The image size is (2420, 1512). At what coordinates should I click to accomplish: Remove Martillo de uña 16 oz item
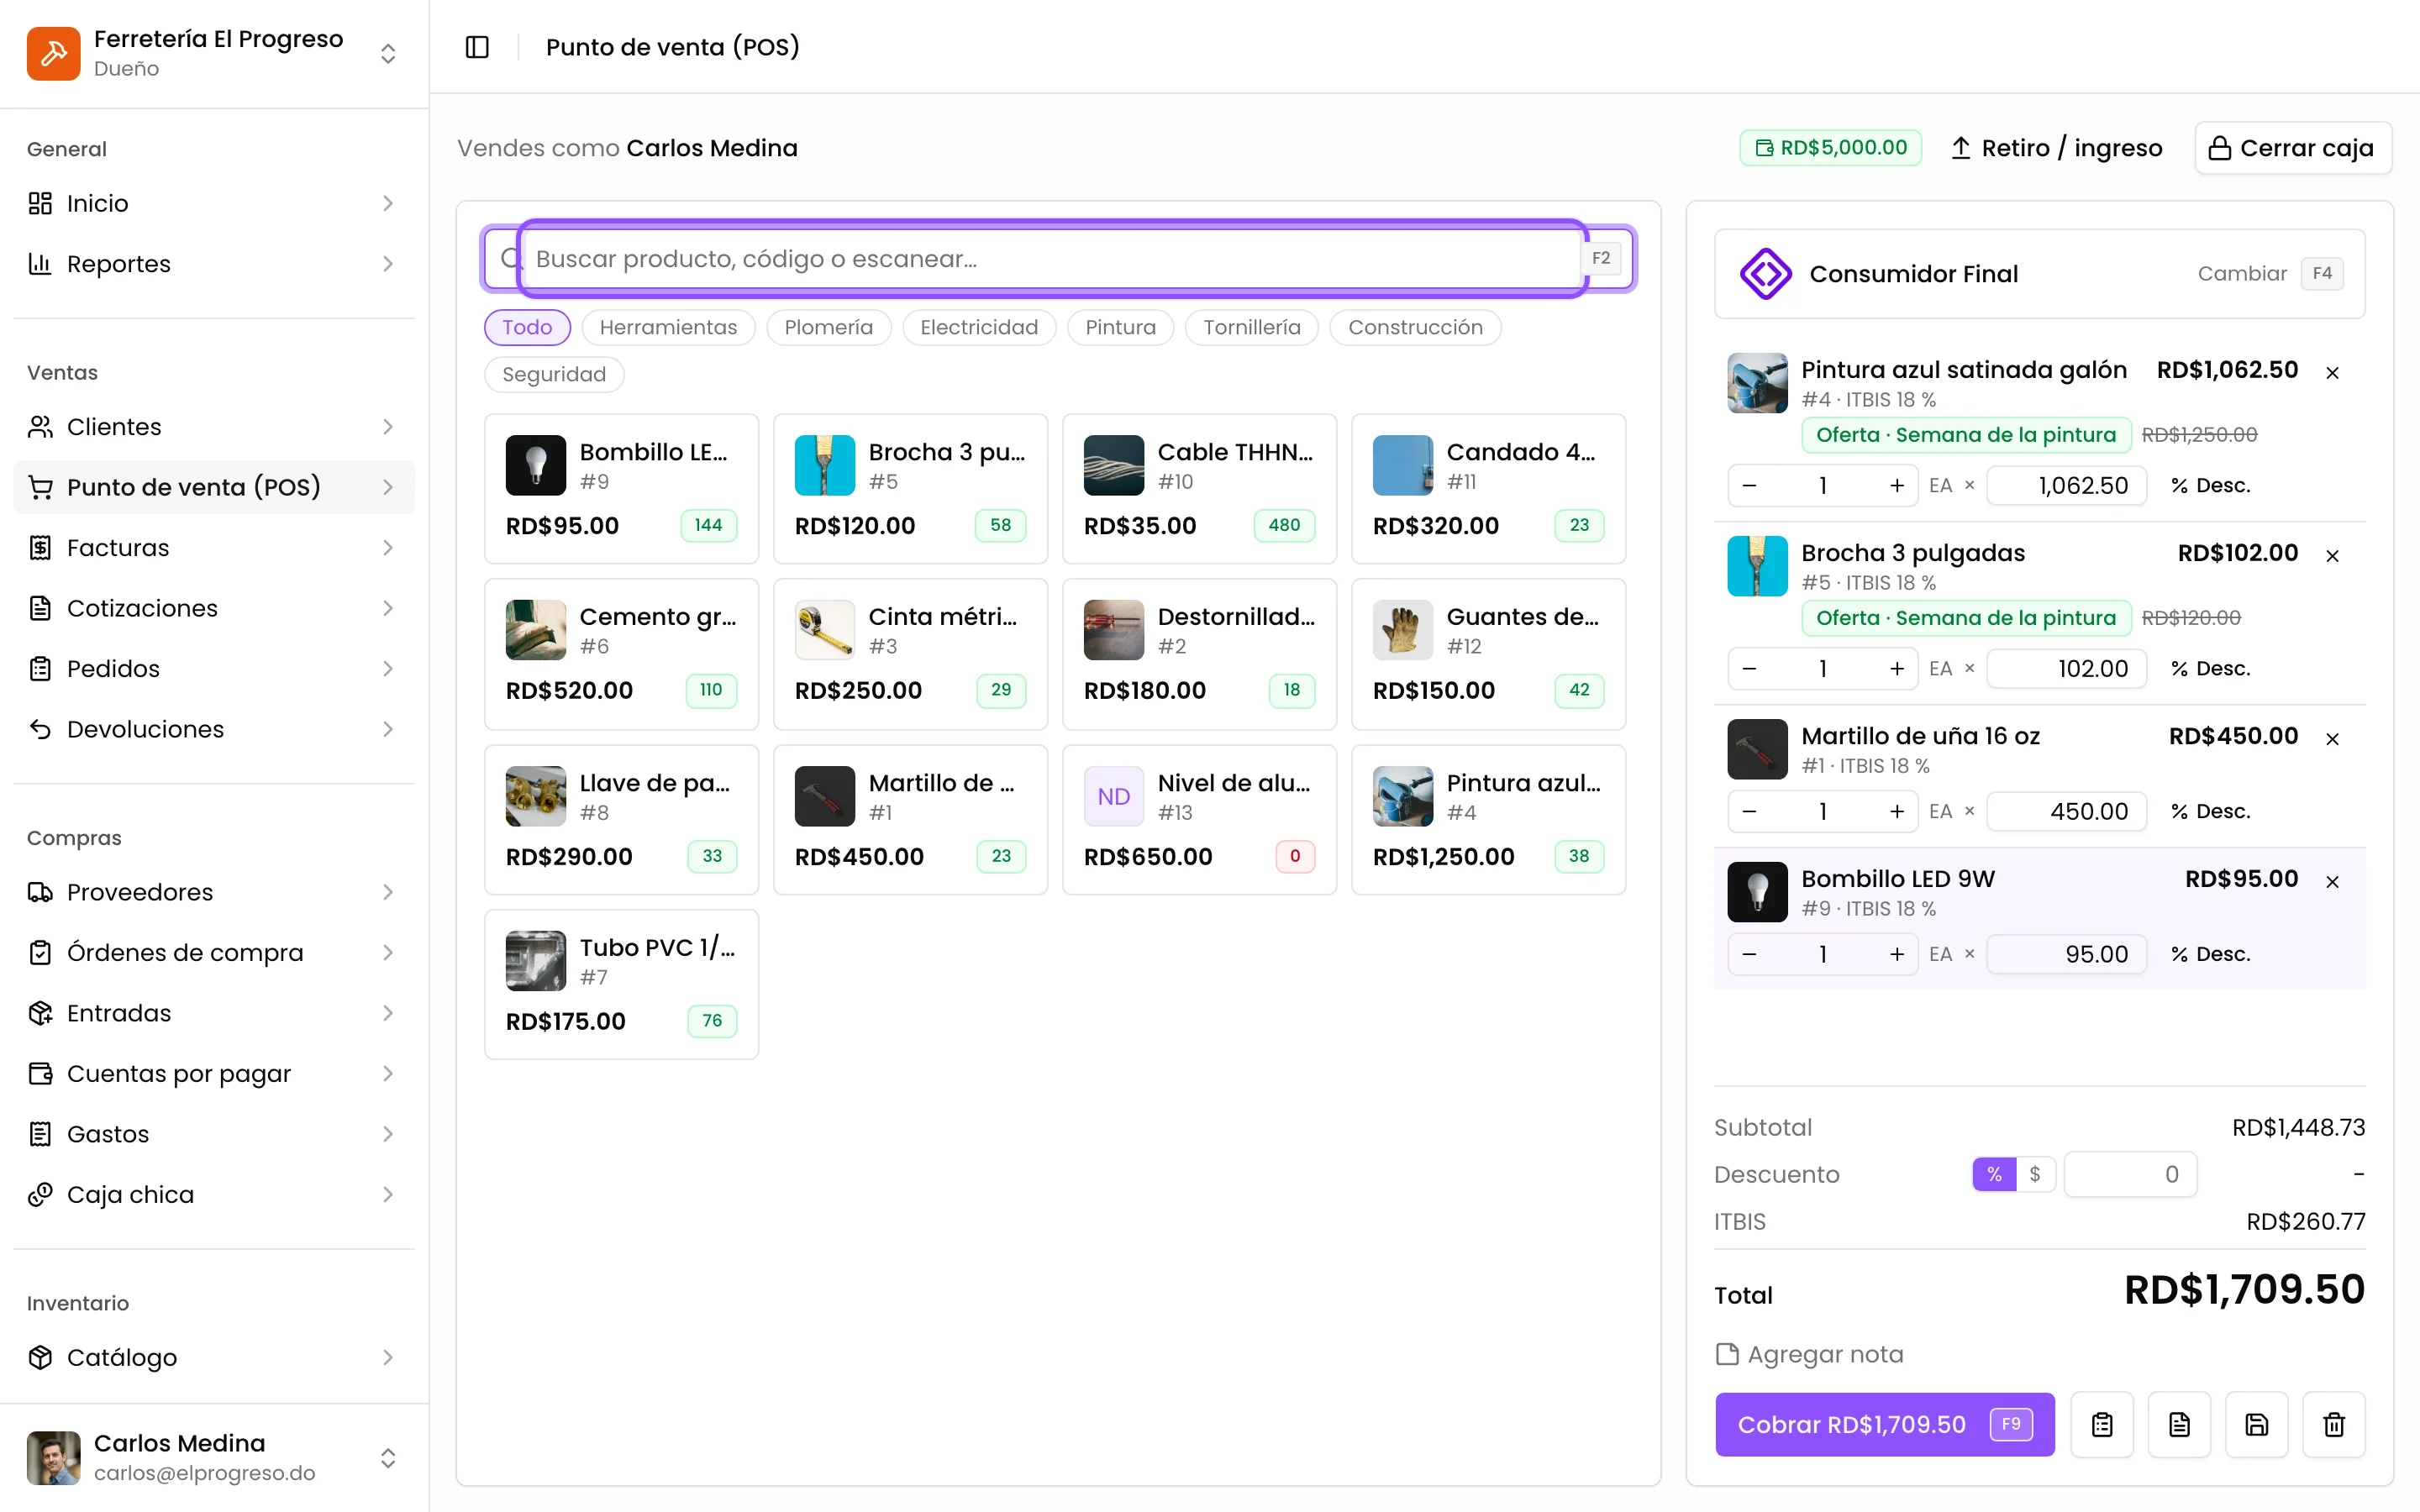pos(2332,739)
